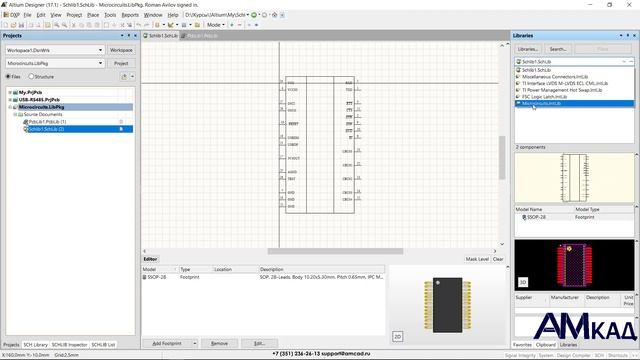Click the Add Footprint button

pyautogui.click(x=167, y=344)
